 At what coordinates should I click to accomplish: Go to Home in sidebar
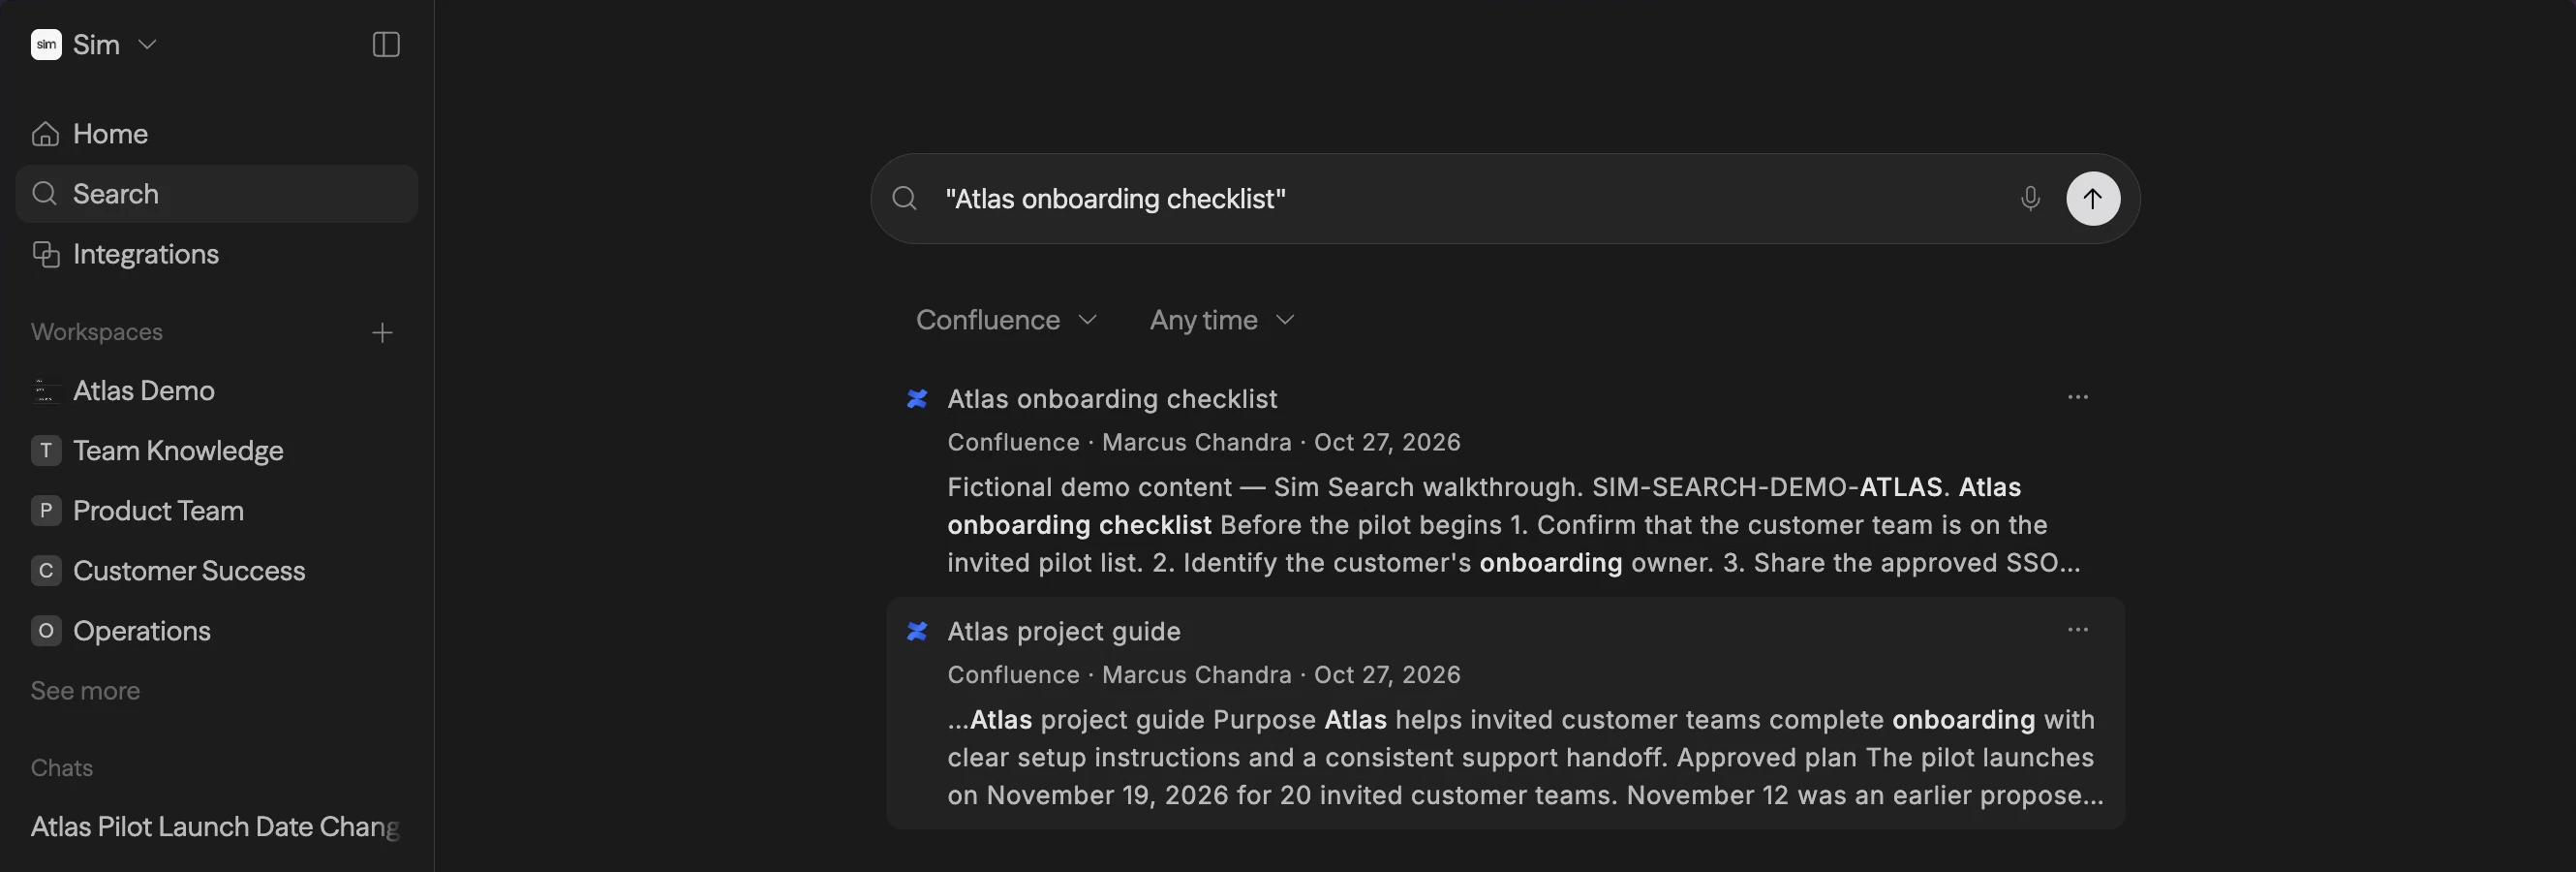[x=217, y=134]
